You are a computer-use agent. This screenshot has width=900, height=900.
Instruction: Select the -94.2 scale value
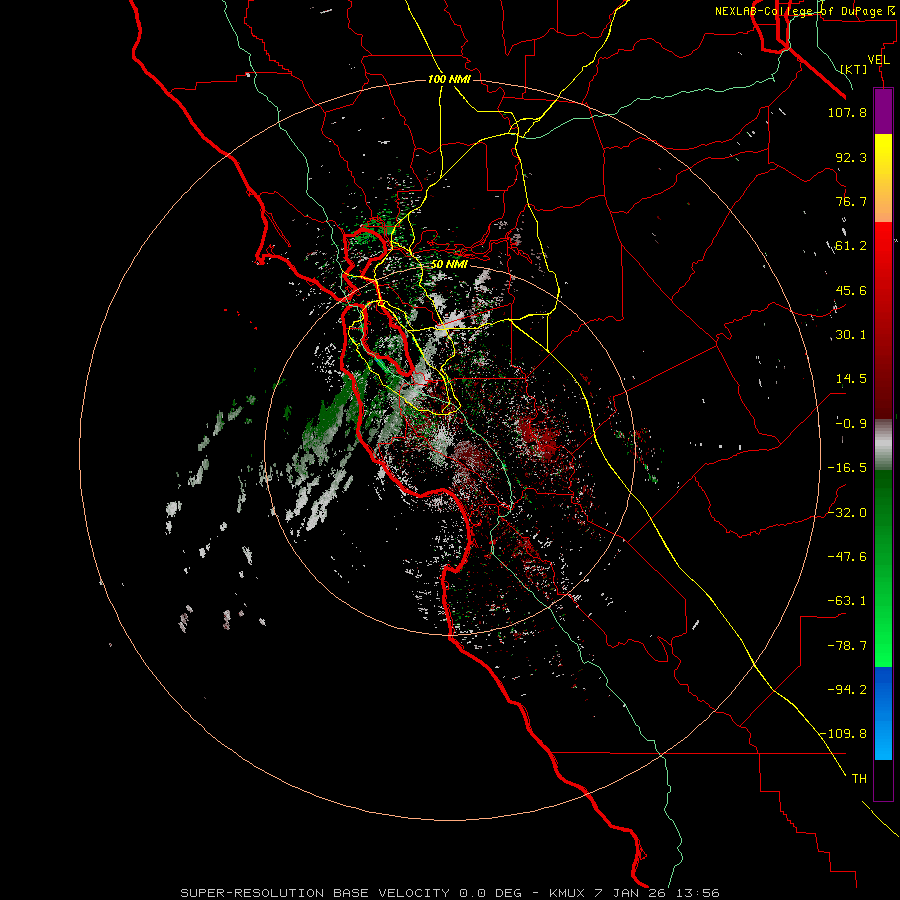click(x=847, y=690)
